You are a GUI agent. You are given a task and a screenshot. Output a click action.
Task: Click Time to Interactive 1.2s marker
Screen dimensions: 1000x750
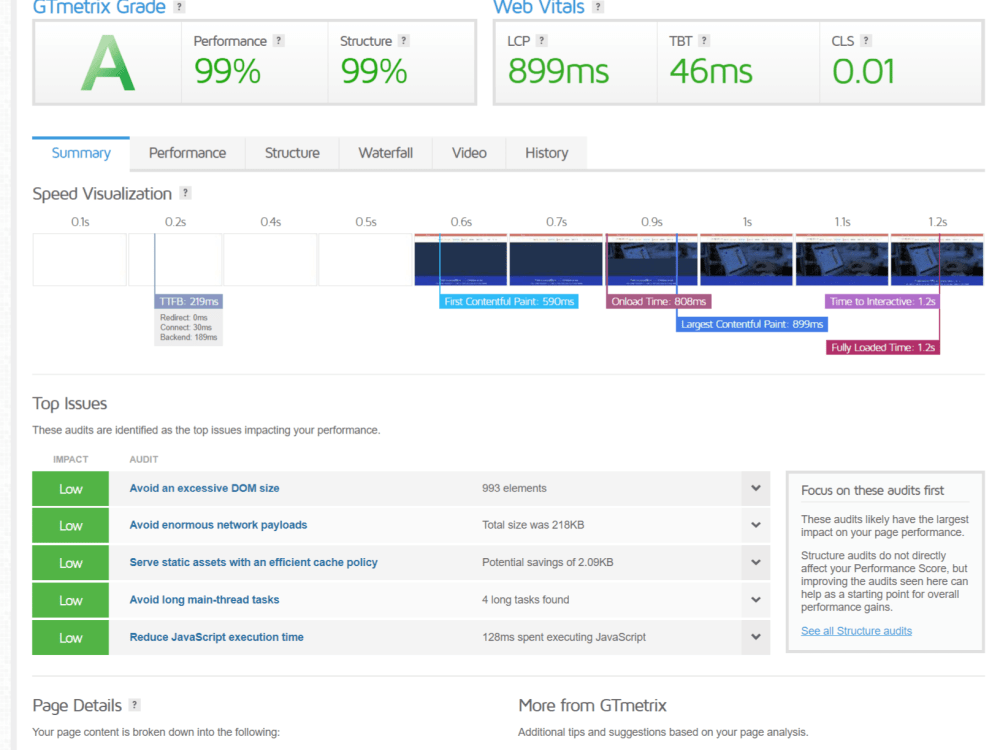883,302
